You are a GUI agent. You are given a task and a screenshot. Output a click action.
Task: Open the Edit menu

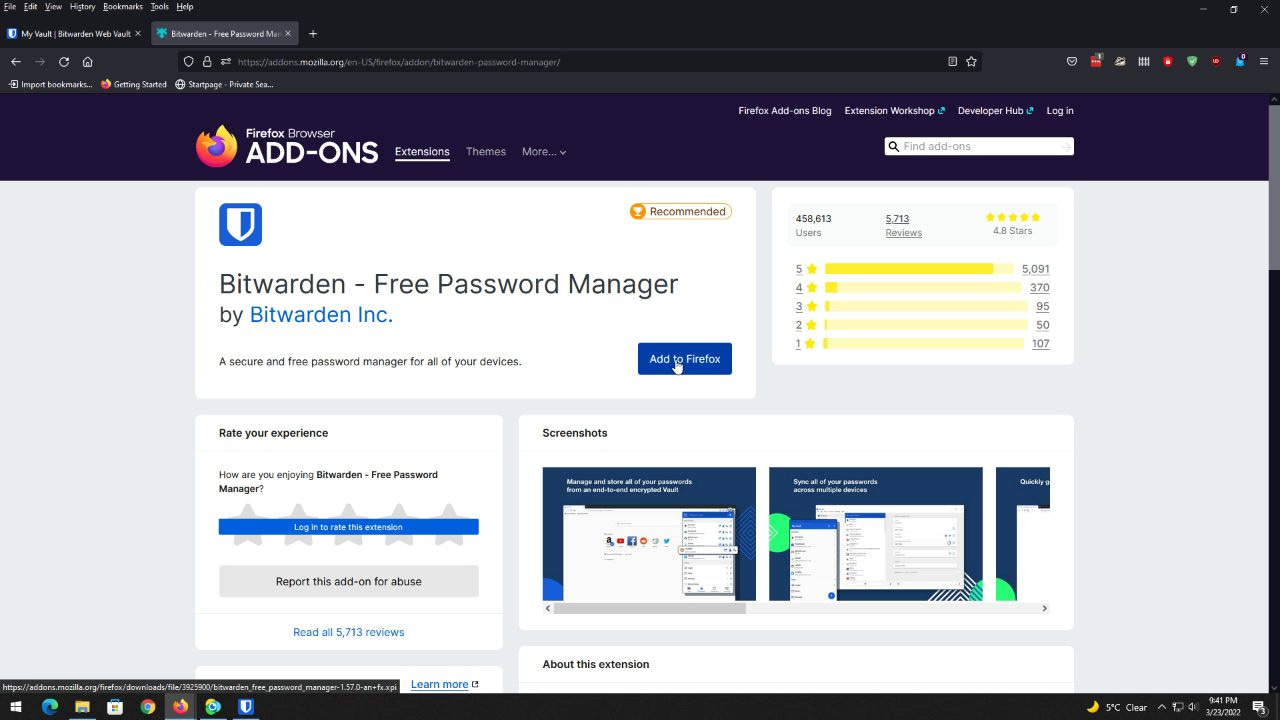31,7
